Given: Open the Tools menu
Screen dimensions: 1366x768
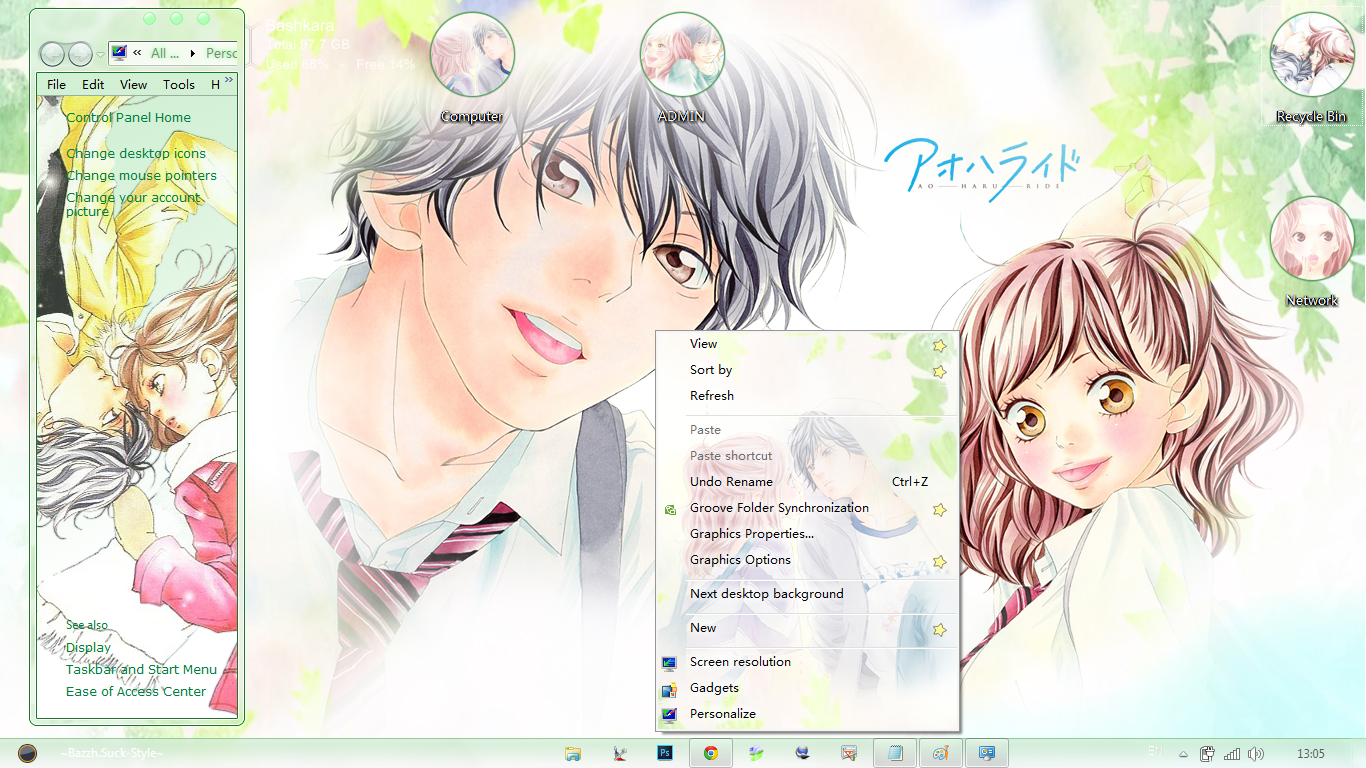Looking at the screenshot, I should [179, 85].
